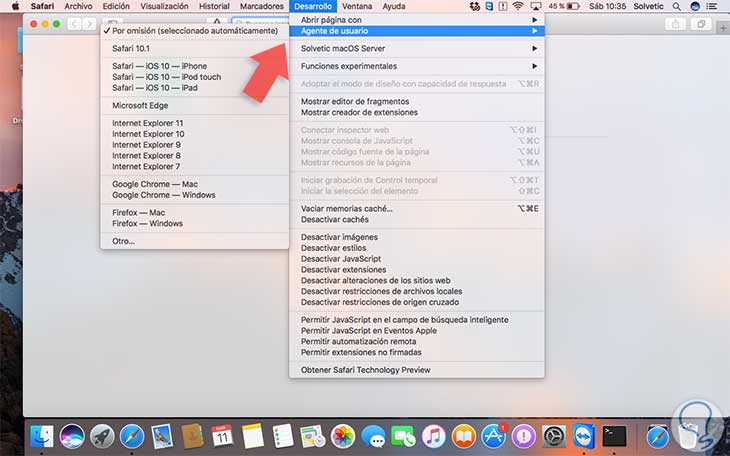The height and width of the screenshot is (456, 730).
Task: Click Safari share toolbar button
Action: tap(676, 24)
